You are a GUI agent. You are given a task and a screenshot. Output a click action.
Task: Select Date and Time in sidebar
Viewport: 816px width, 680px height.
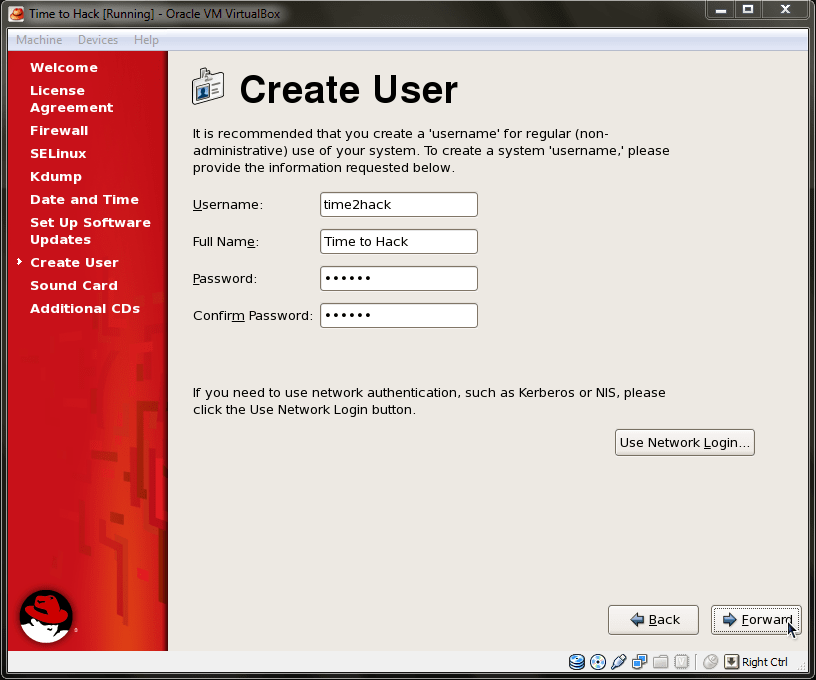click(x=84, y=200)
